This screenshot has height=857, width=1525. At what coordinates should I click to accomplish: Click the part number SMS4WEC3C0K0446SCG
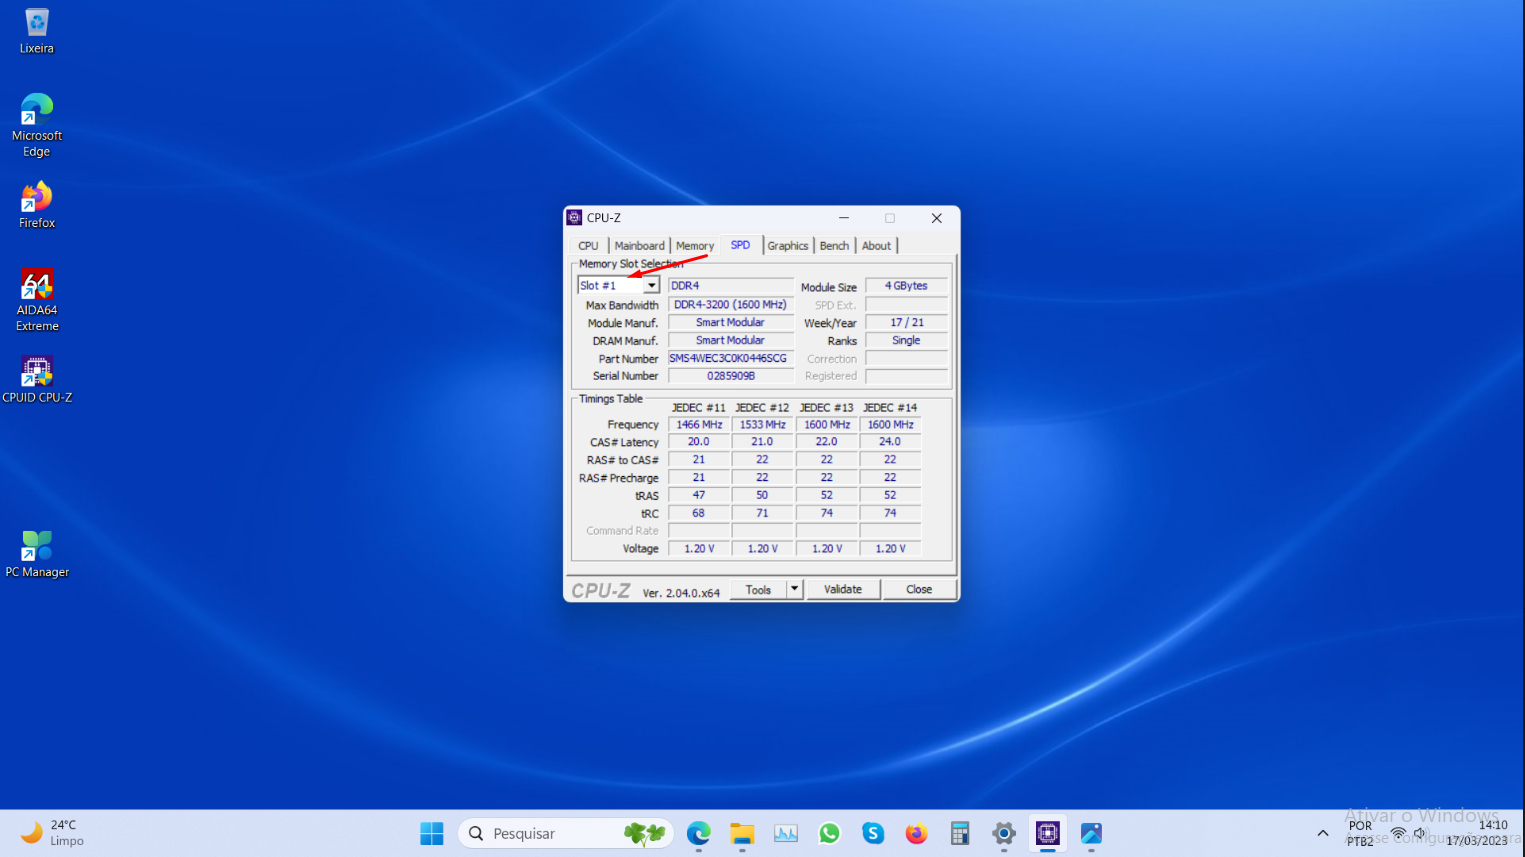pyautogui.click(x=731, y=358)
